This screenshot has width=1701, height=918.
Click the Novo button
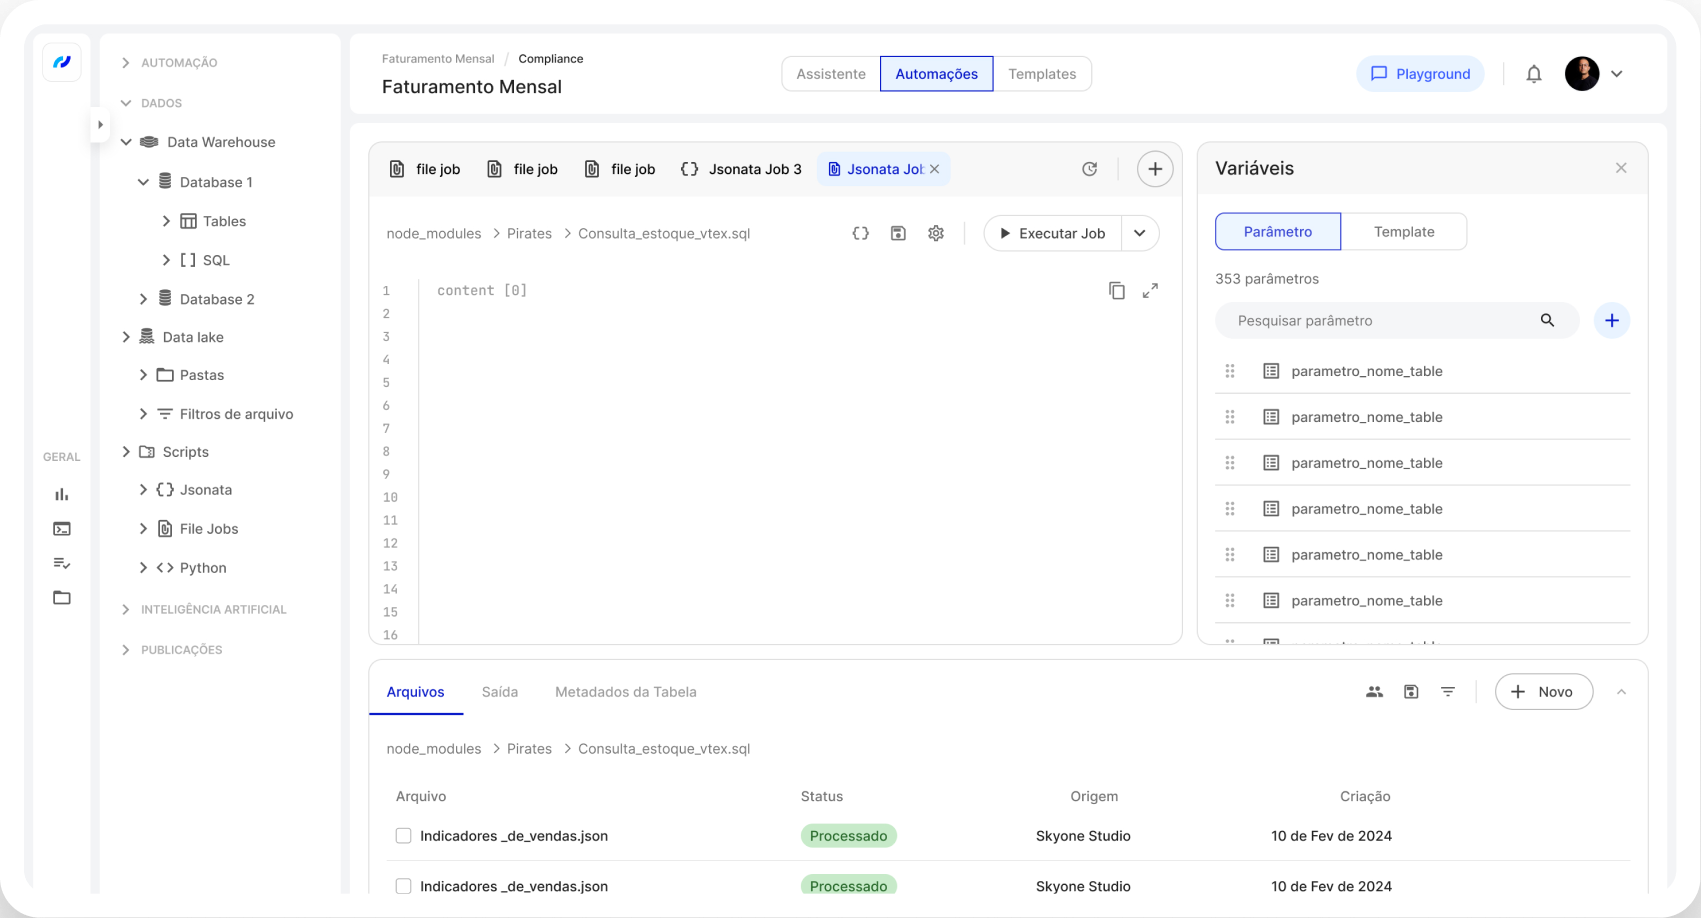1543,692
